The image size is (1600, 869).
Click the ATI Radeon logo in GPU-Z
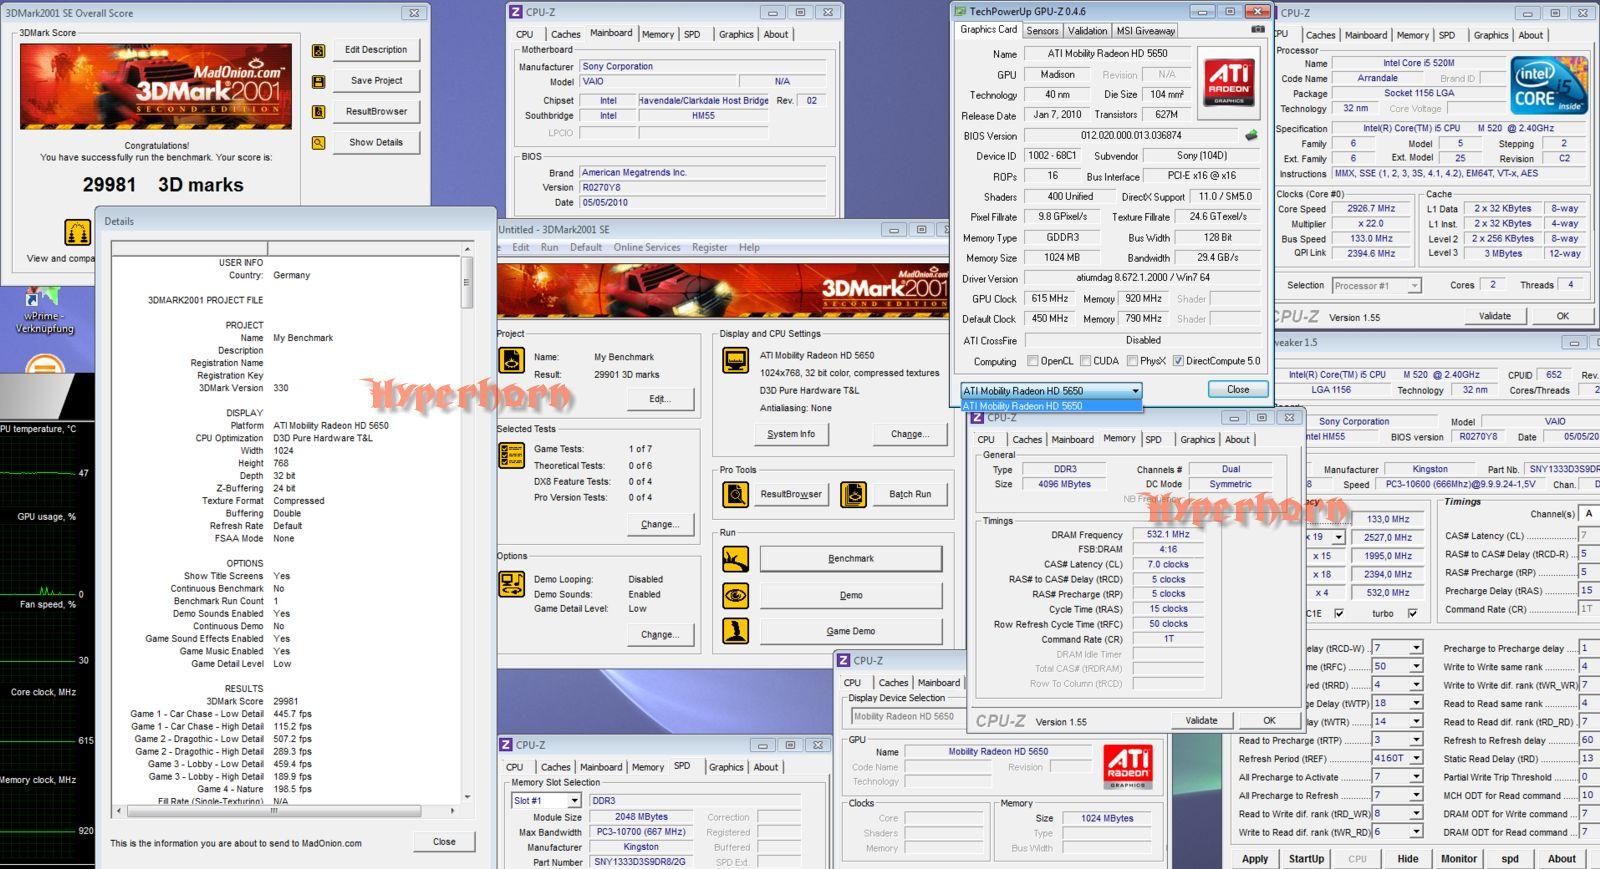pyautogui.click(x=1229, y=83)
